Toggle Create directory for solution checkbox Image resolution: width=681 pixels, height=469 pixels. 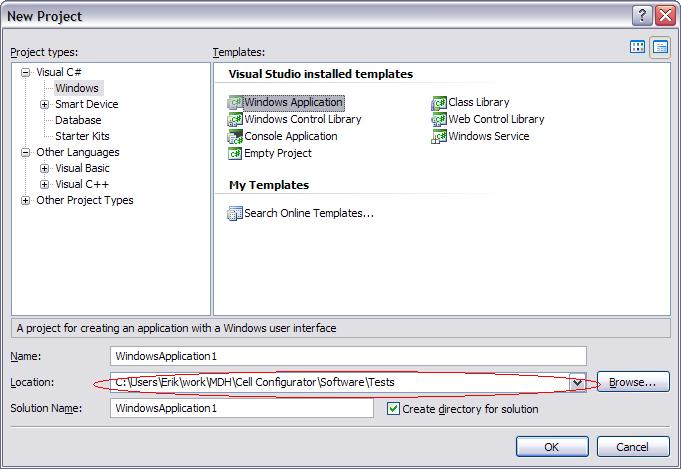pyautogui.click(x=393, y=409)
